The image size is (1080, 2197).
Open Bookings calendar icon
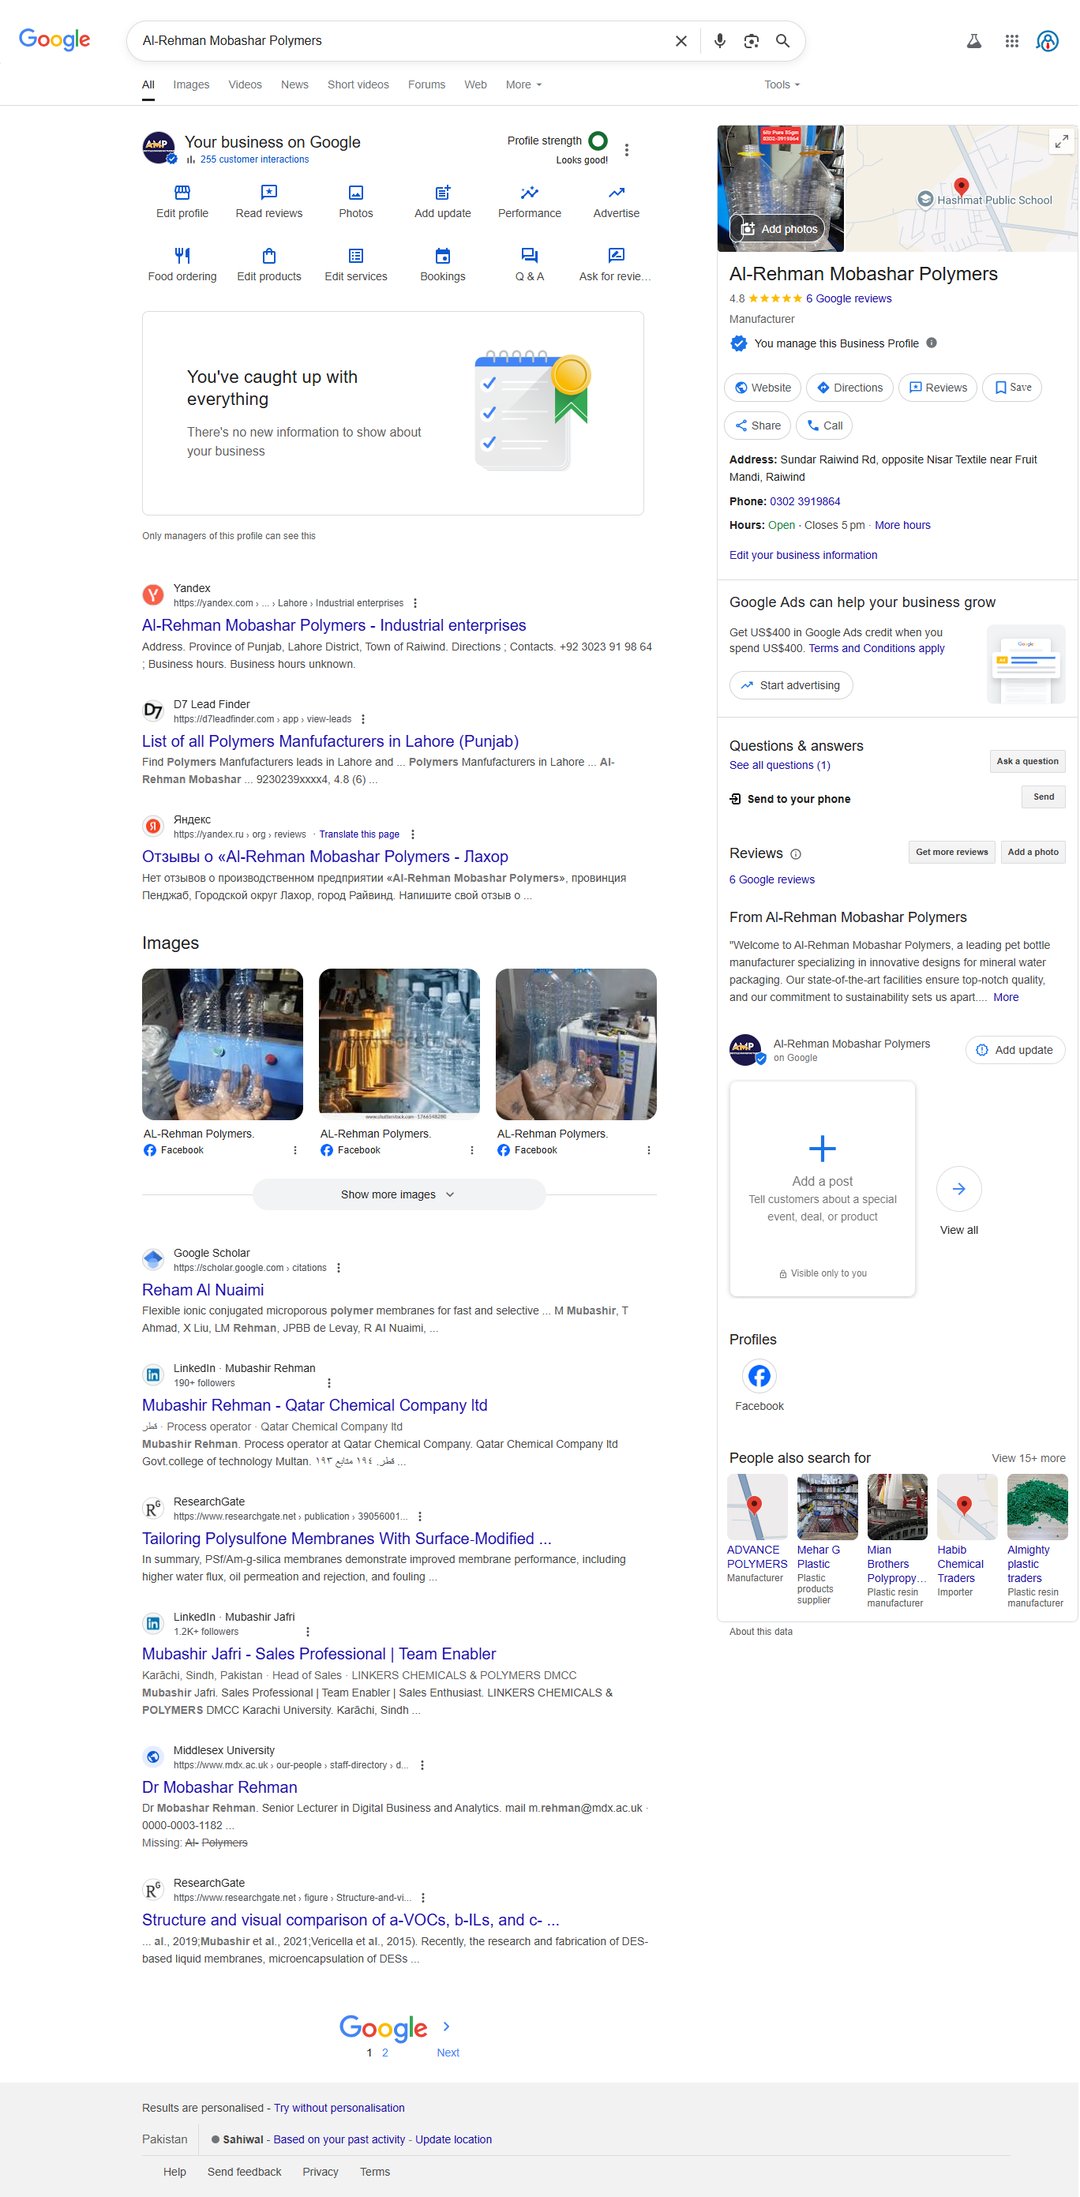tap(442, 256)
